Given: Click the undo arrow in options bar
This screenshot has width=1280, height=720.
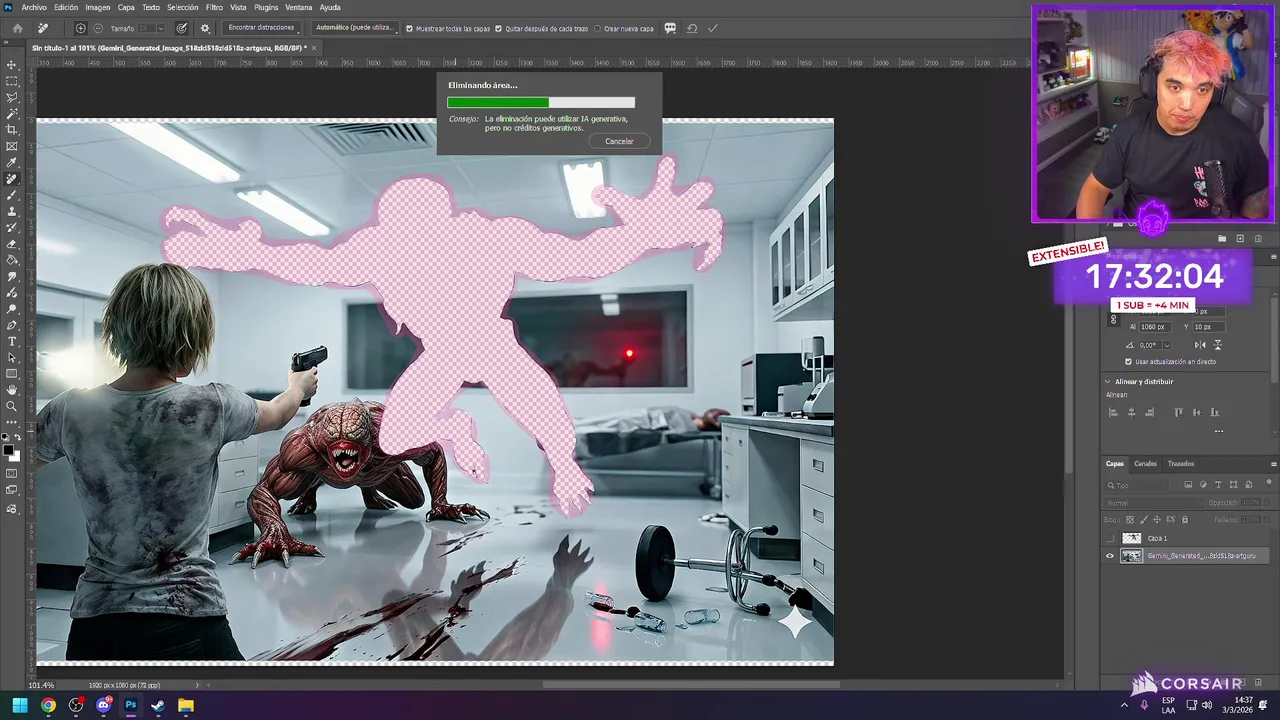Looking at the screenshot, I should tap(692, 28).
